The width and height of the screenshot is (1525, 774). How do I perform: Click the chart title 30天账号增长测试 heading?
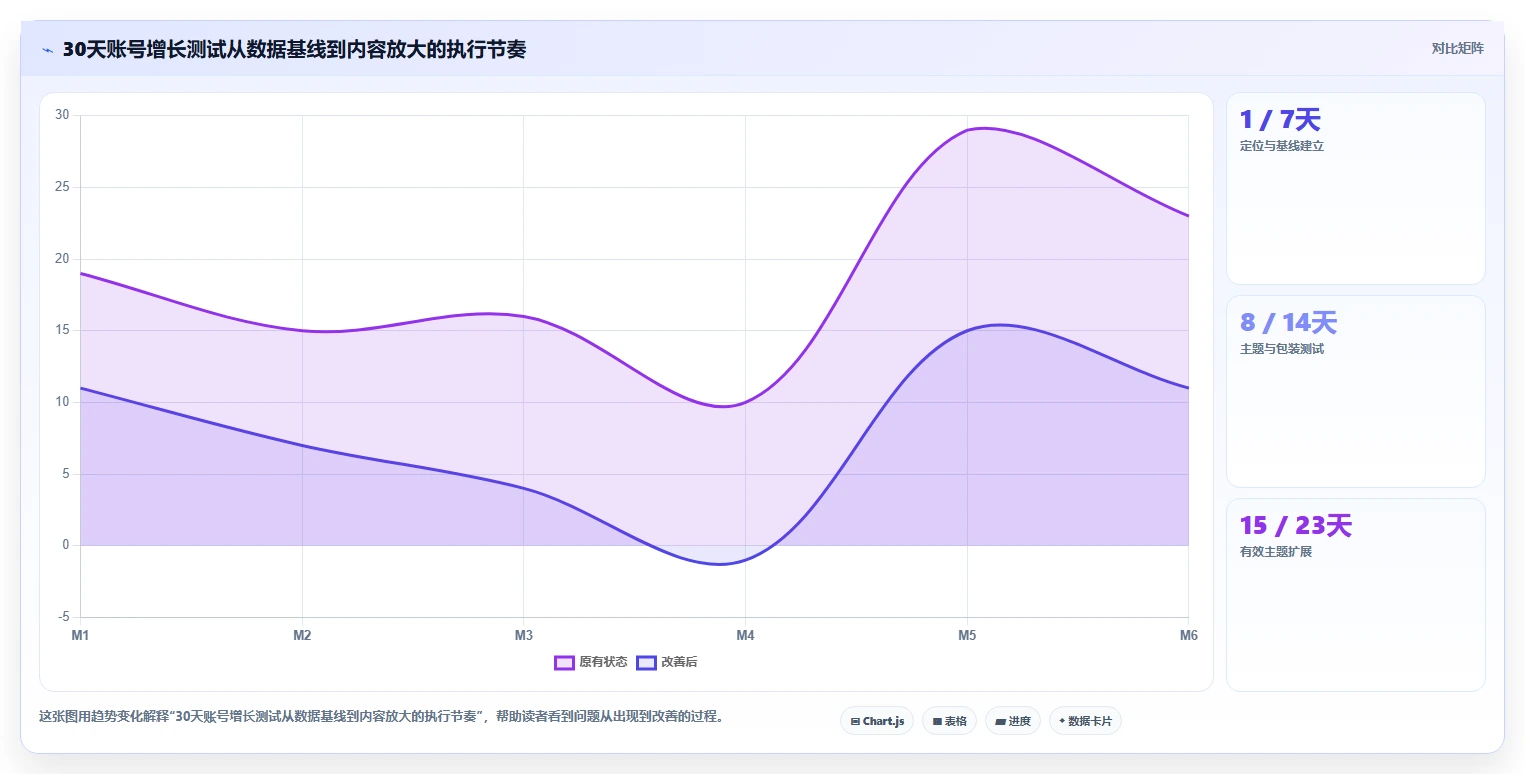point(294,49)
